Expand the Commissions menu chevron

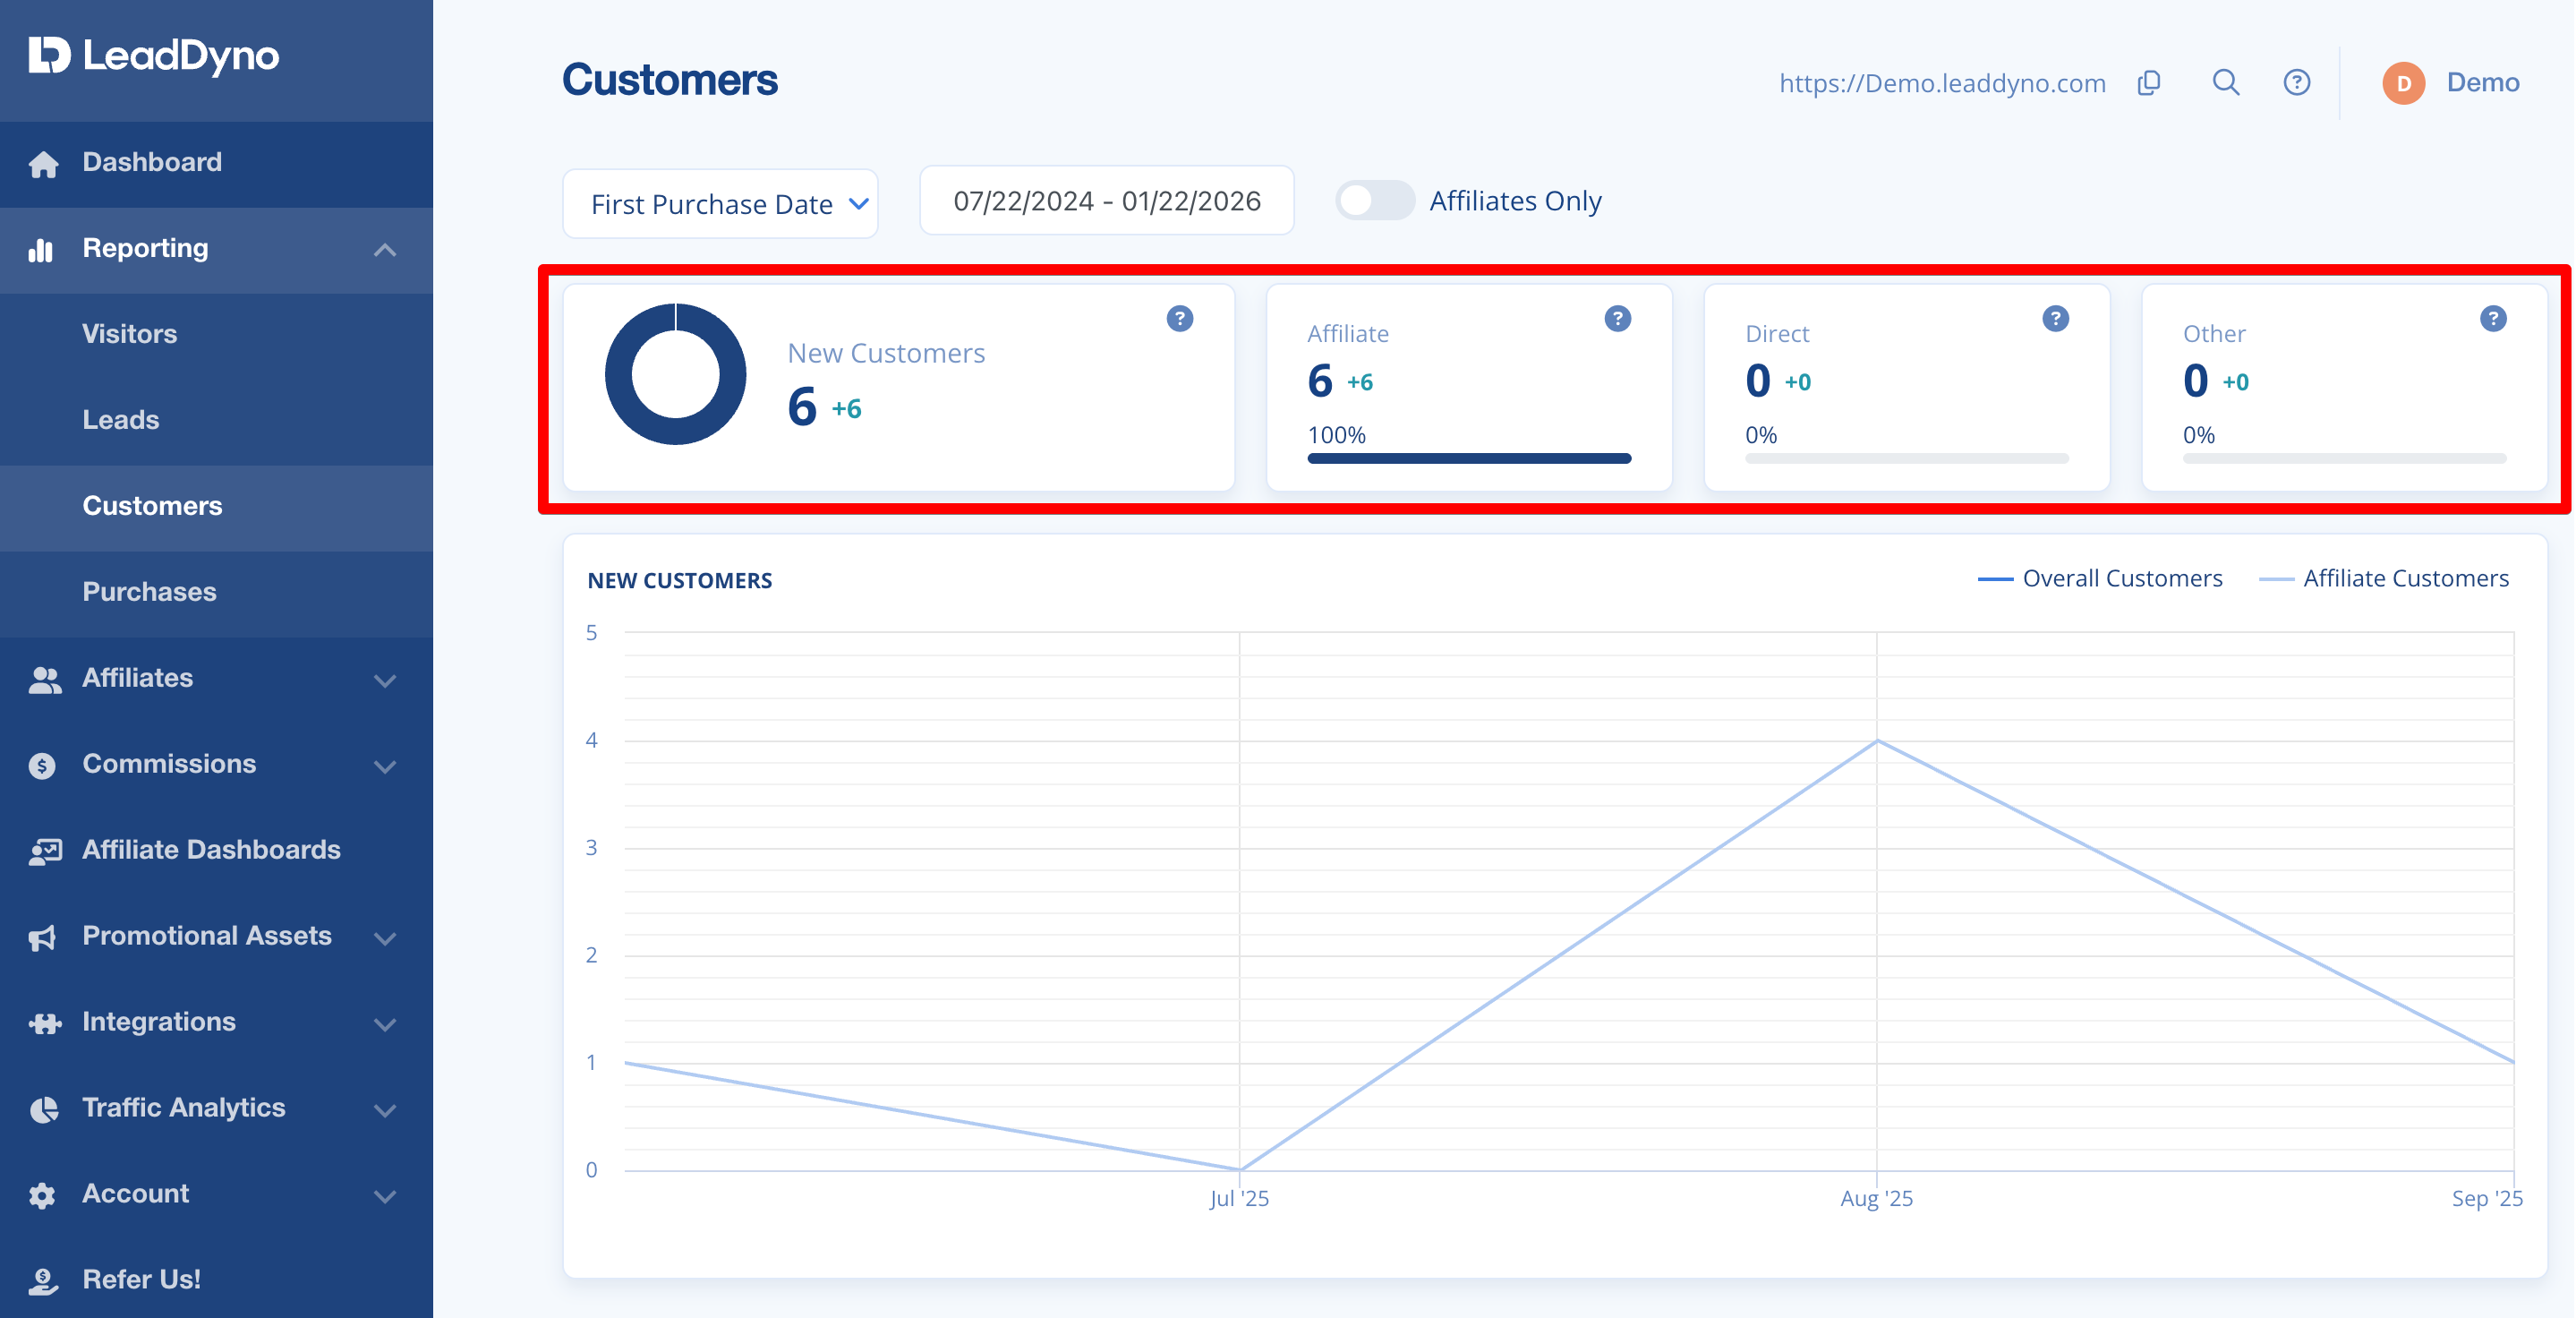tap(385, 767)
